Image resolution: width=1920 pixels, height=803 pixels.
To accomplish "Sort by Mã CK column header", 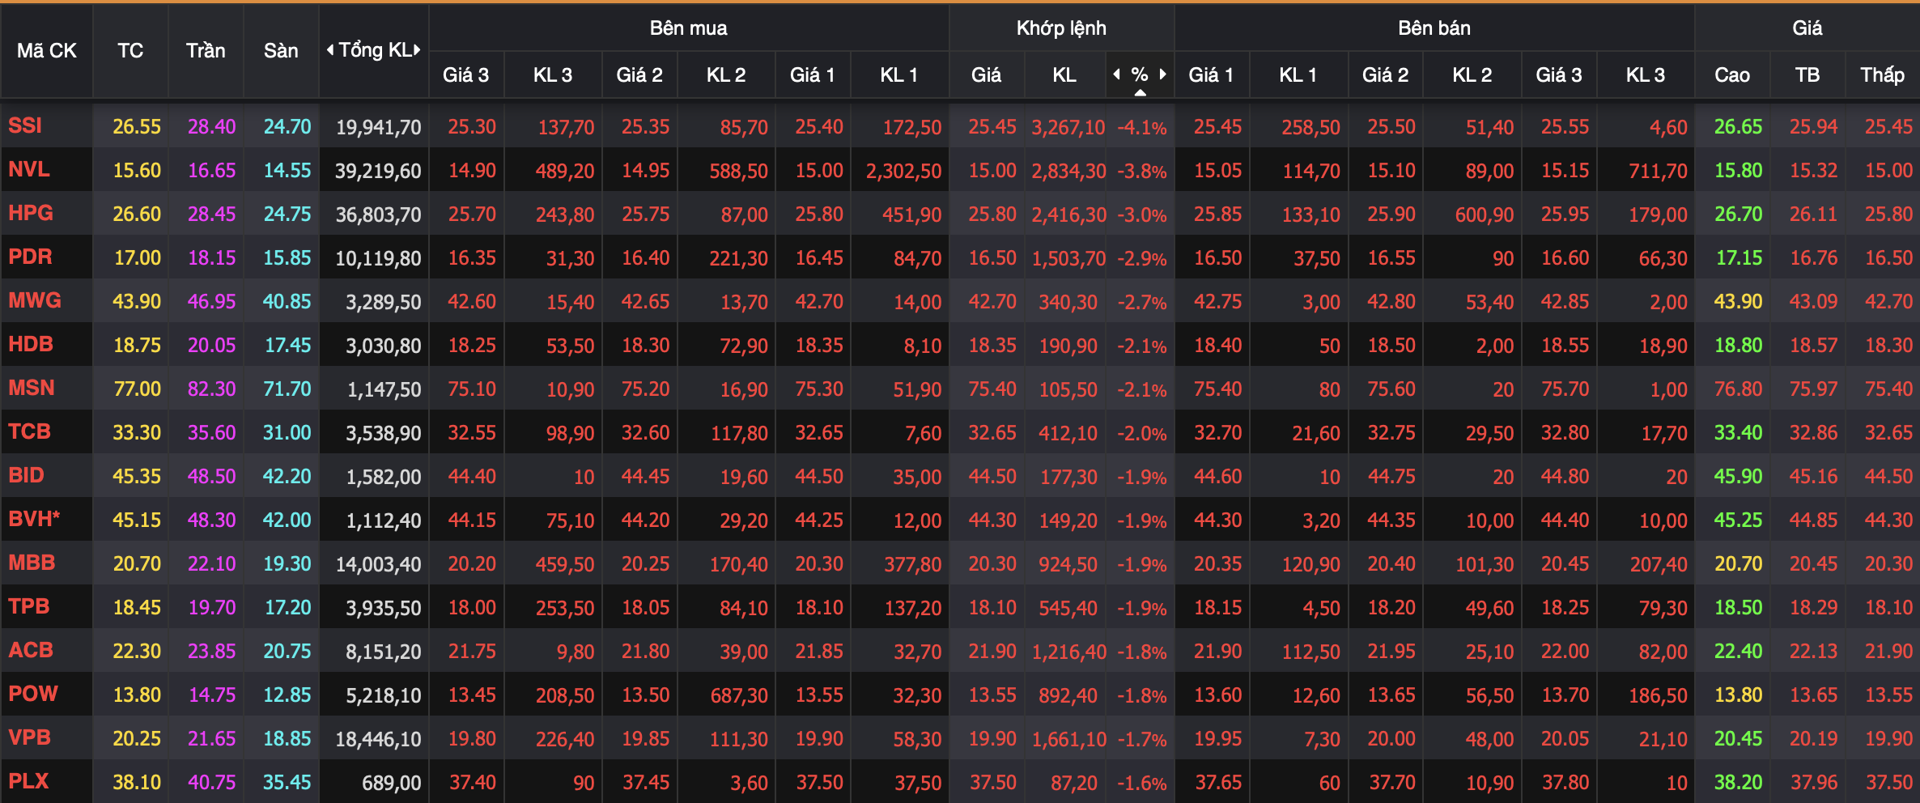I will coord(47,51).
